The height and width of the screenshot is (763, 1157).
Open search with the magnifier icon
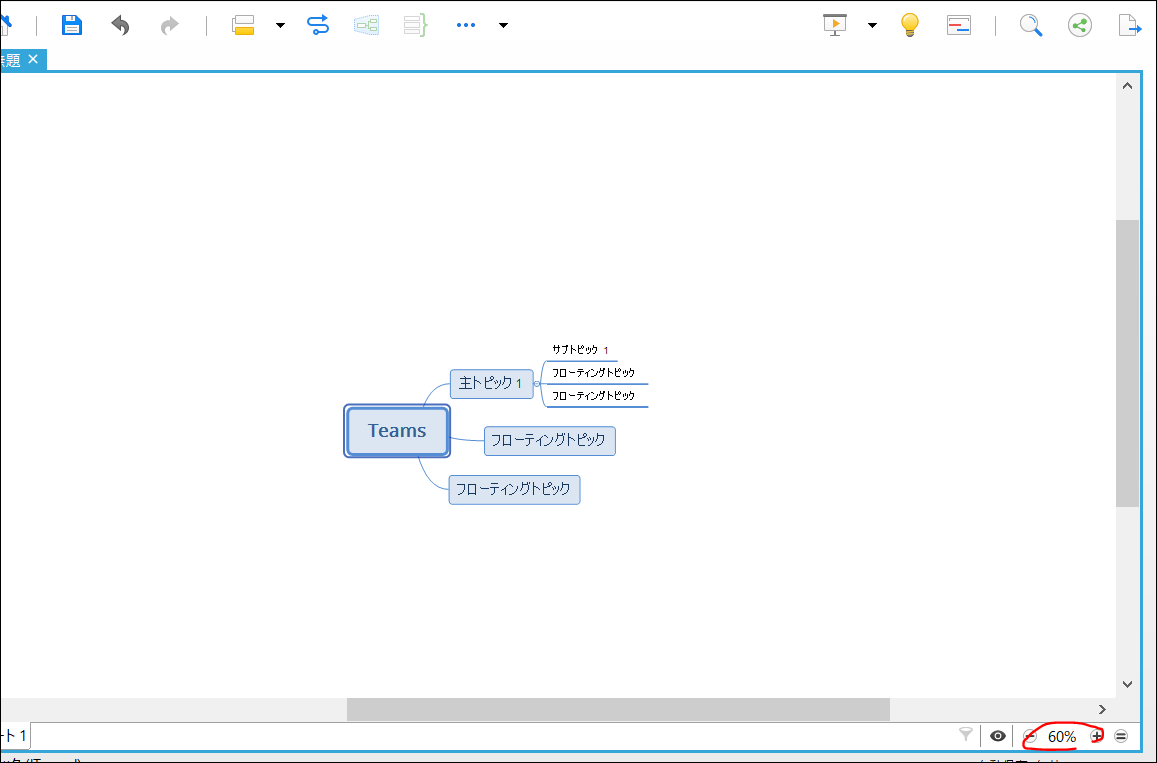[x=1031, y=25]
